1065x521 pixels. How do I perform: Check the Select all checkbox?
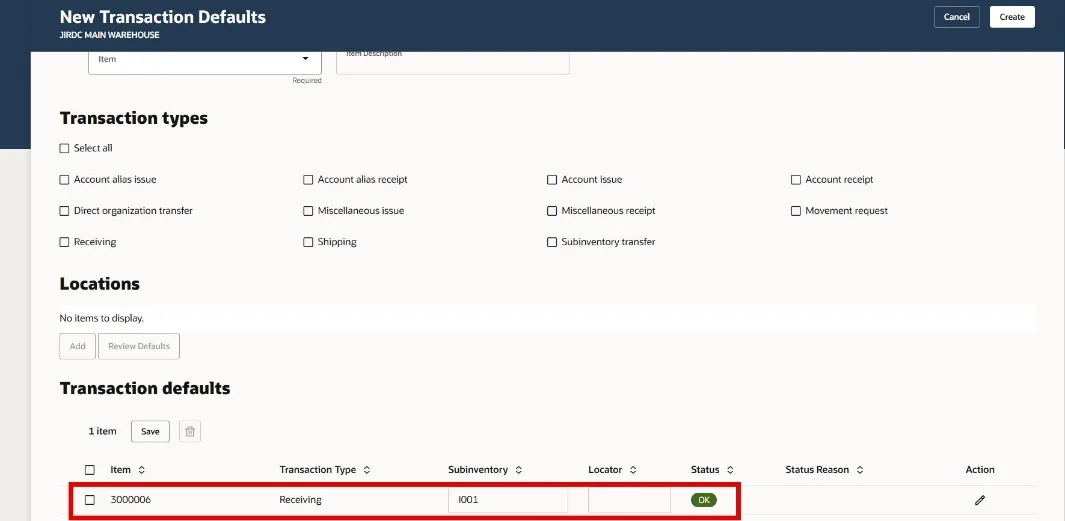pyautogui.click(x=65, y=148)
